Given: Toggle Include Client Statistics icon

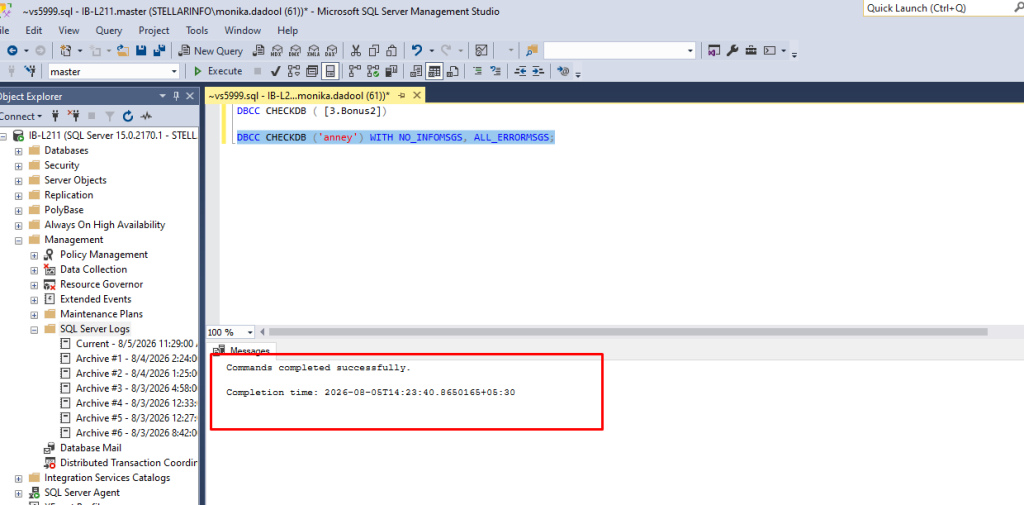Looking at the screenshot, I should 391,71.
